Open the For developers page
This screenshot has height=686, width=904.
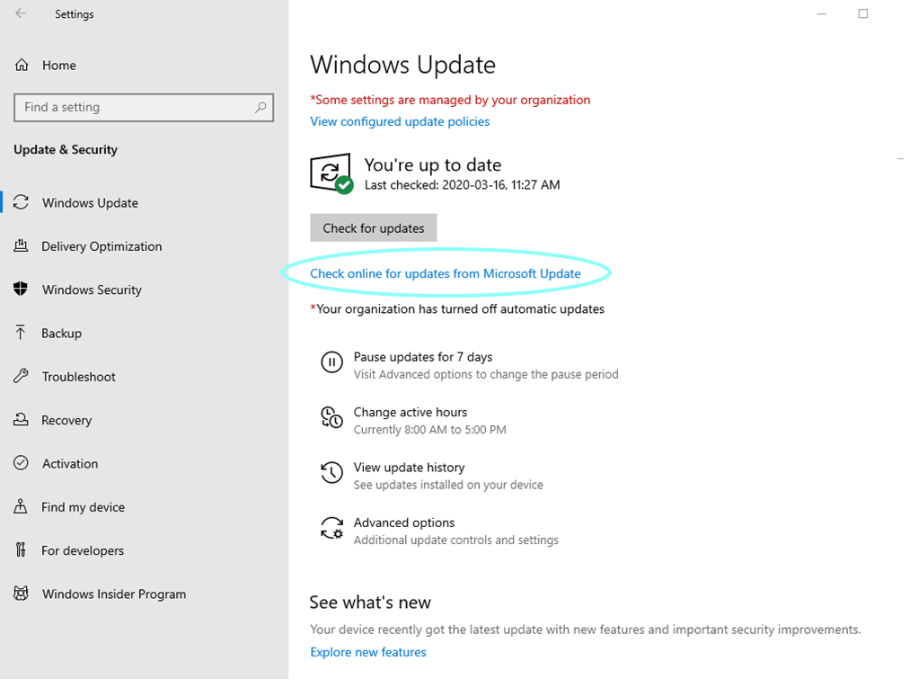tap(83, 551)
